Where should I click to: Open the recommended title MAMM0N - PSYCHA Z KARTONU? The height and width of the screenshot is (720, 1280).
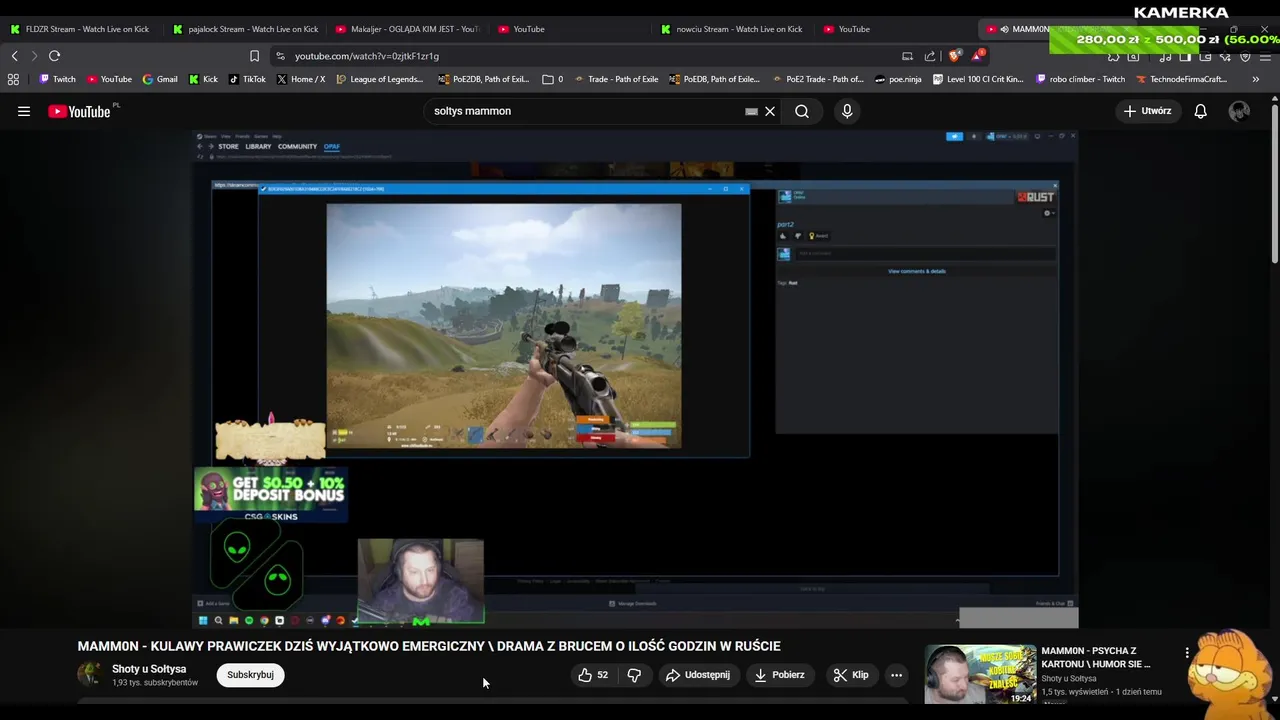pyautogui.click(x=1097, y=657)
